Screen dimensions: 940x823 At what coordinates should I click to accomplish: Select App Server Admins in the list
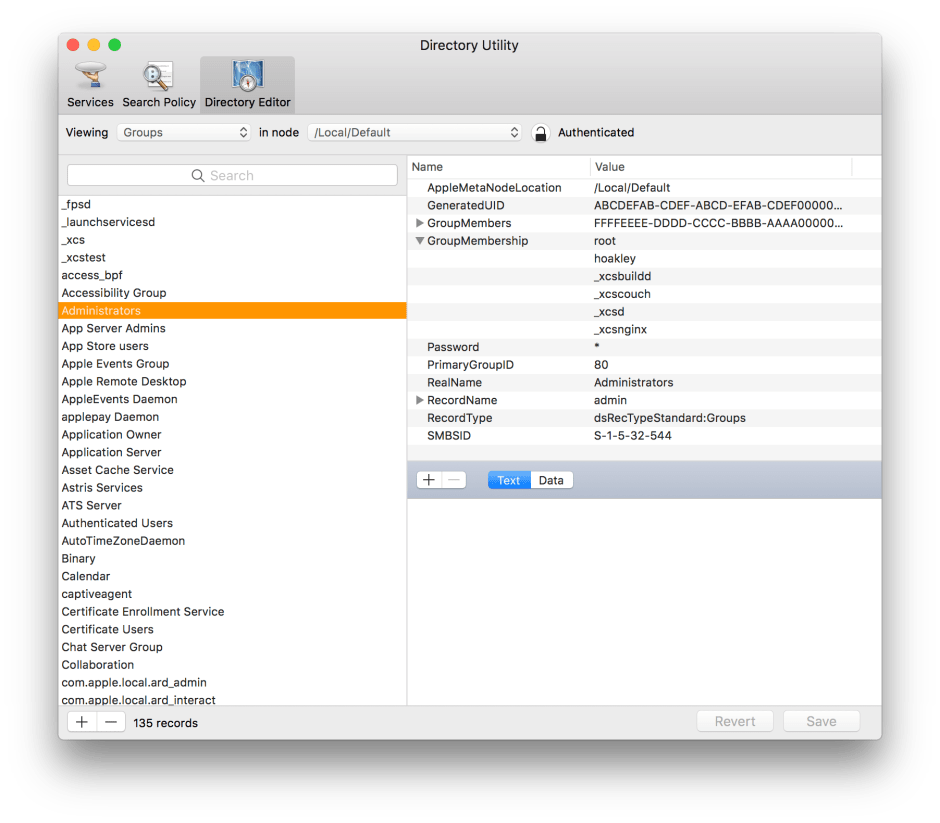(x=114, y=328)
